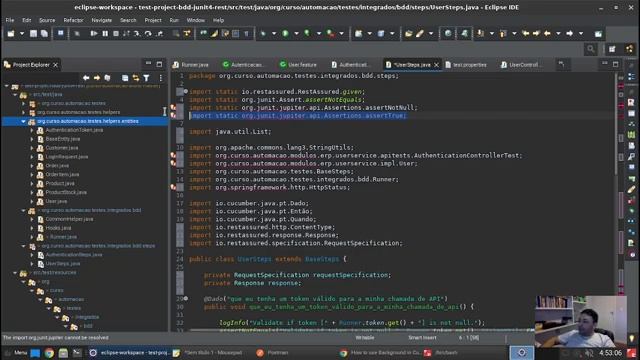The image size is (640, 360).
Task: Toggle Block Selection Mode icon
Action: click(236, 33)
